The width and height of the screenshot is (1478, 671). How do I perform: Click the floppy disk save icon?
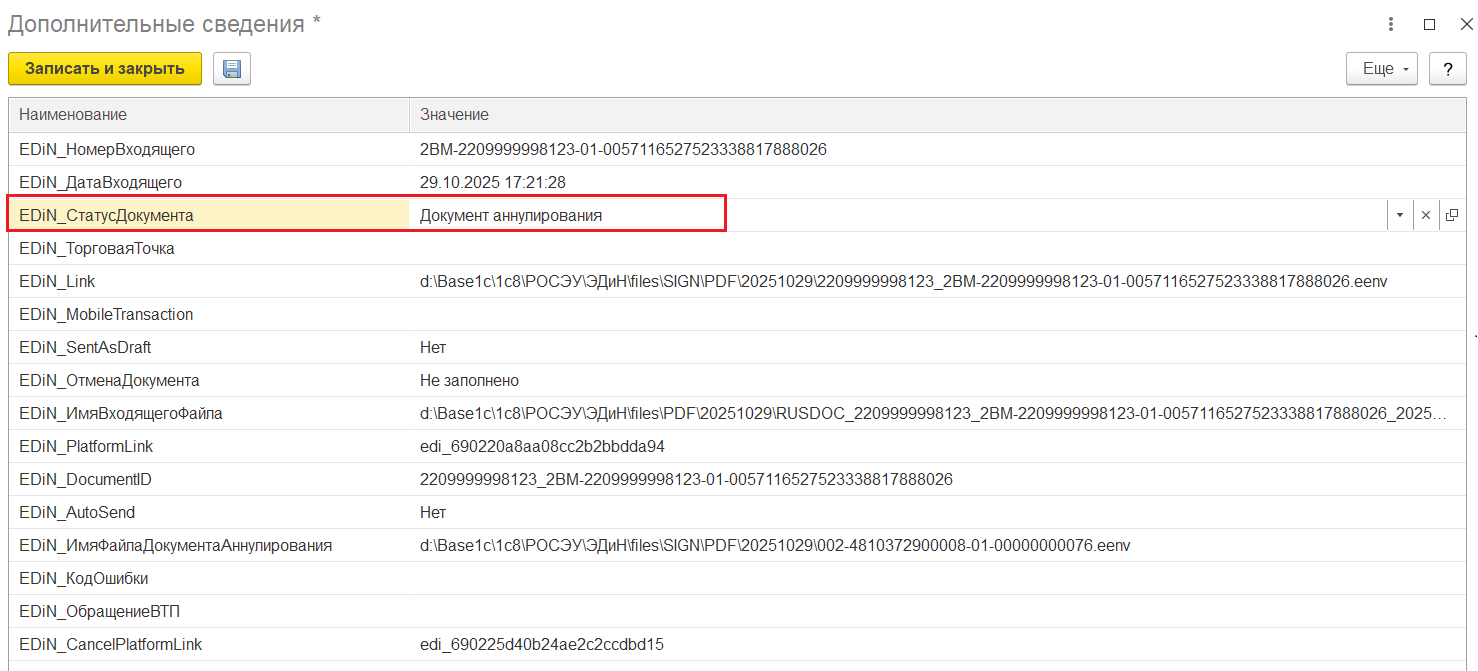(232, 69)
